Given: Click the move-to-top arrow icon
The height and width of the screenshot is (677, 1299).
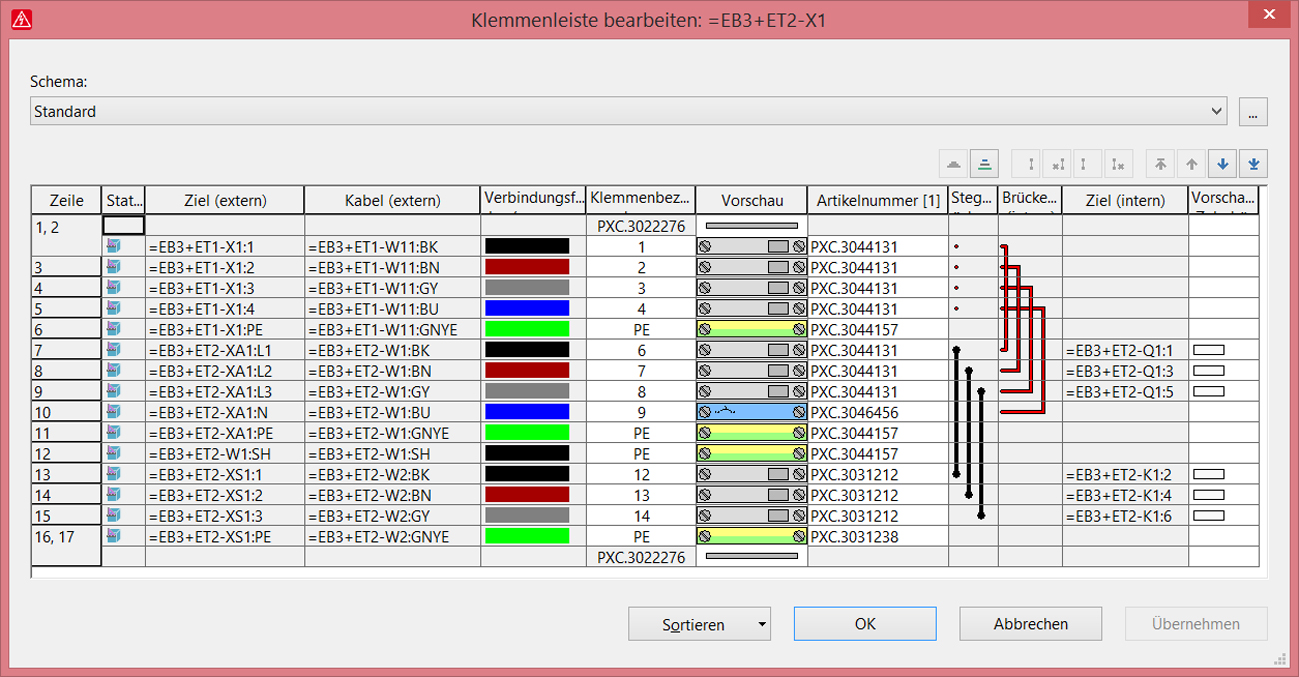Looking at the screenshot, I should point(1160,164).
